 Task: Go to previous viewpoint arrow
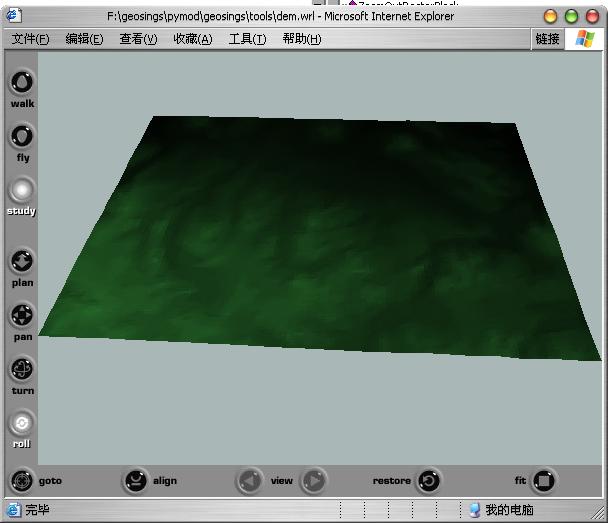click(x=250, y=481)
